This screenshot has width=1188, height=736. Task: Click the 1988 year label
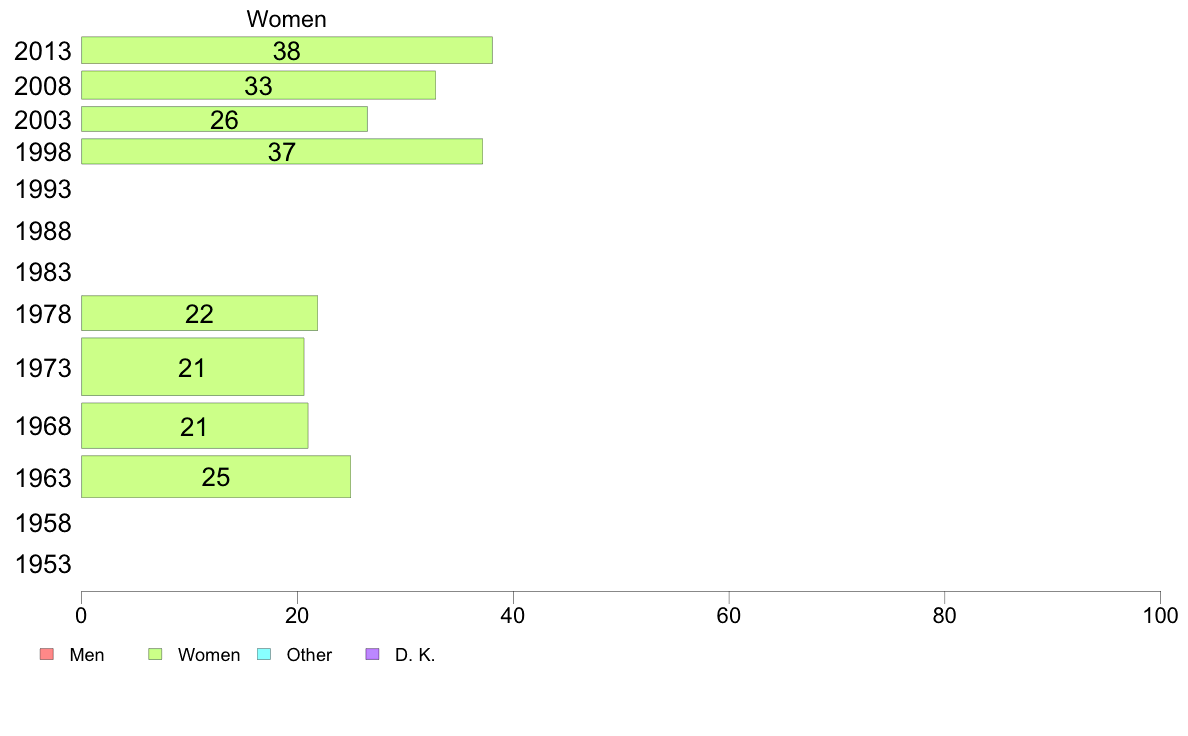[43, 231]
